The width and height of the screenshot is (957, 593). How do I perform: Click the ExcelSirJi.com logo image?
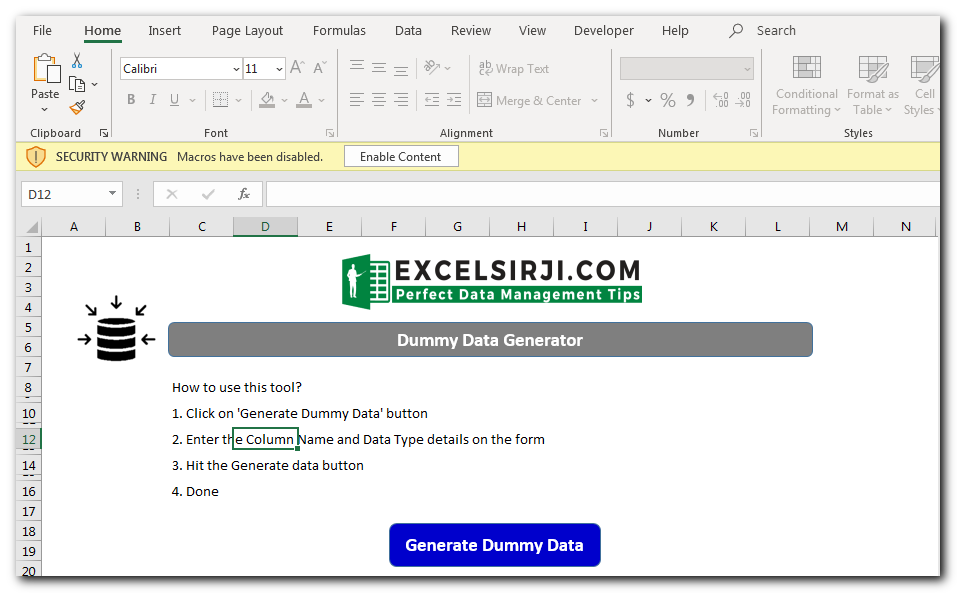(x=491, y=281)
